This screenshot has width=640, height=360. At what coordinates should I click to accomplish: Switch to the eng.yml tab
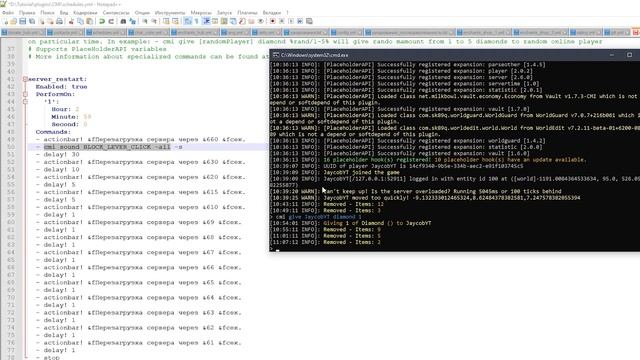pyautogui.click(x=235, y=32)
